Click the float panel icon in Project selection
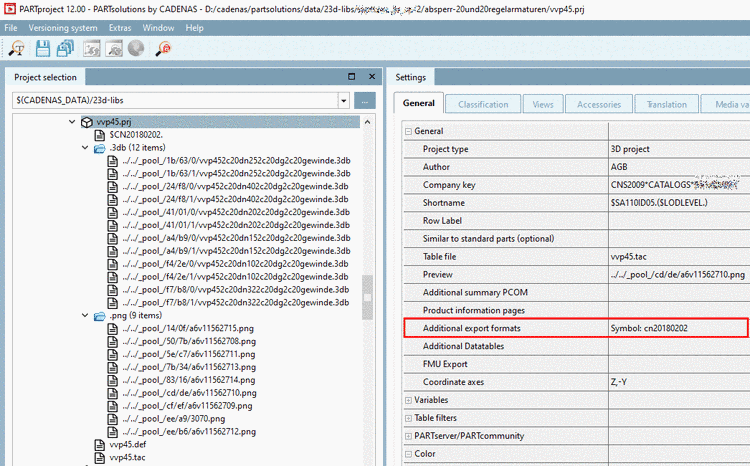This screenshot has width=750, height=466. point(352,77)
